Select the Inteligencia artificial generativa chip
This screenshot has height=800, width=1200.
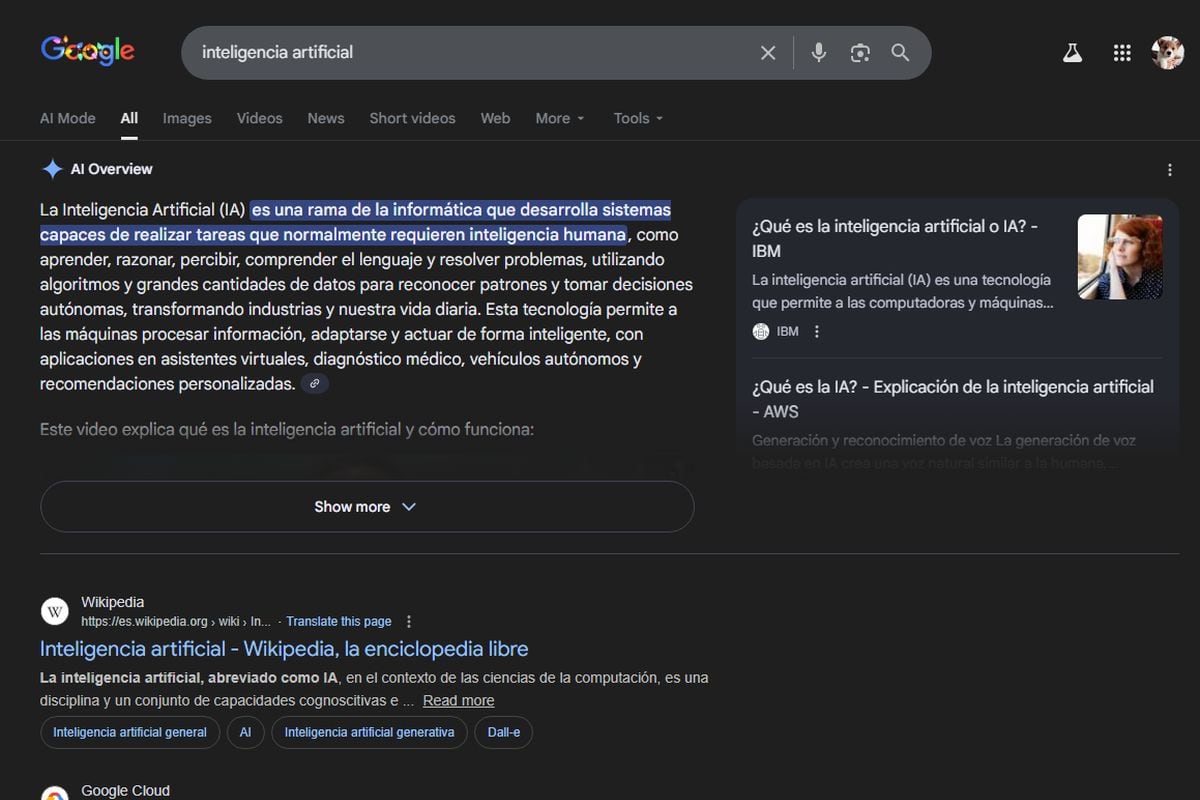370,732
